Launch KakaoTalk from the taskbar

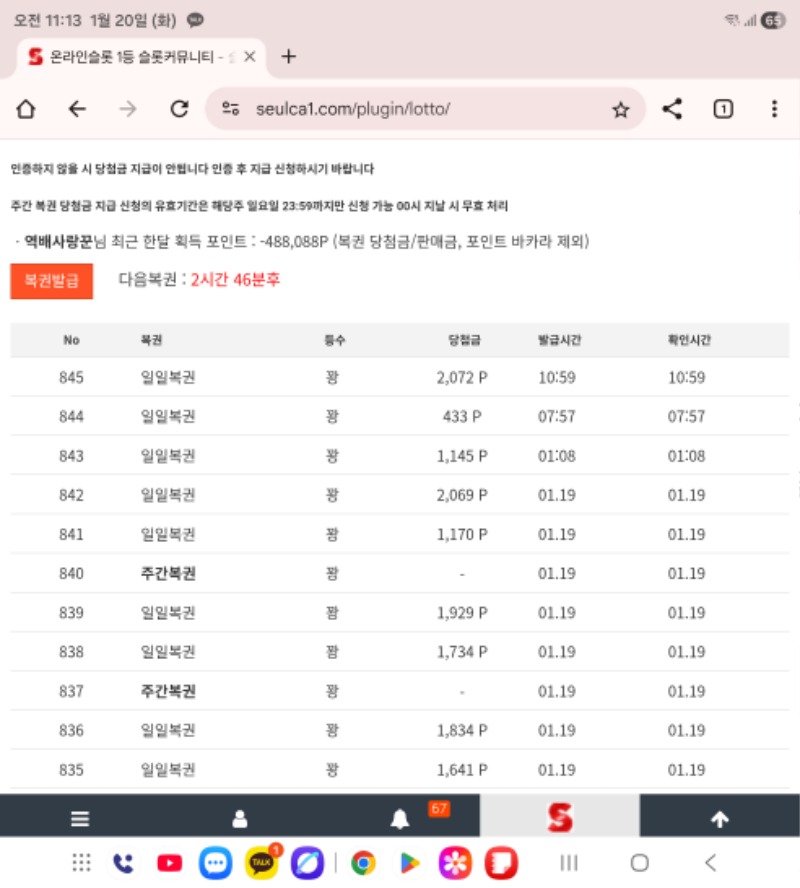pyautogui.click(x=261, y=862)
